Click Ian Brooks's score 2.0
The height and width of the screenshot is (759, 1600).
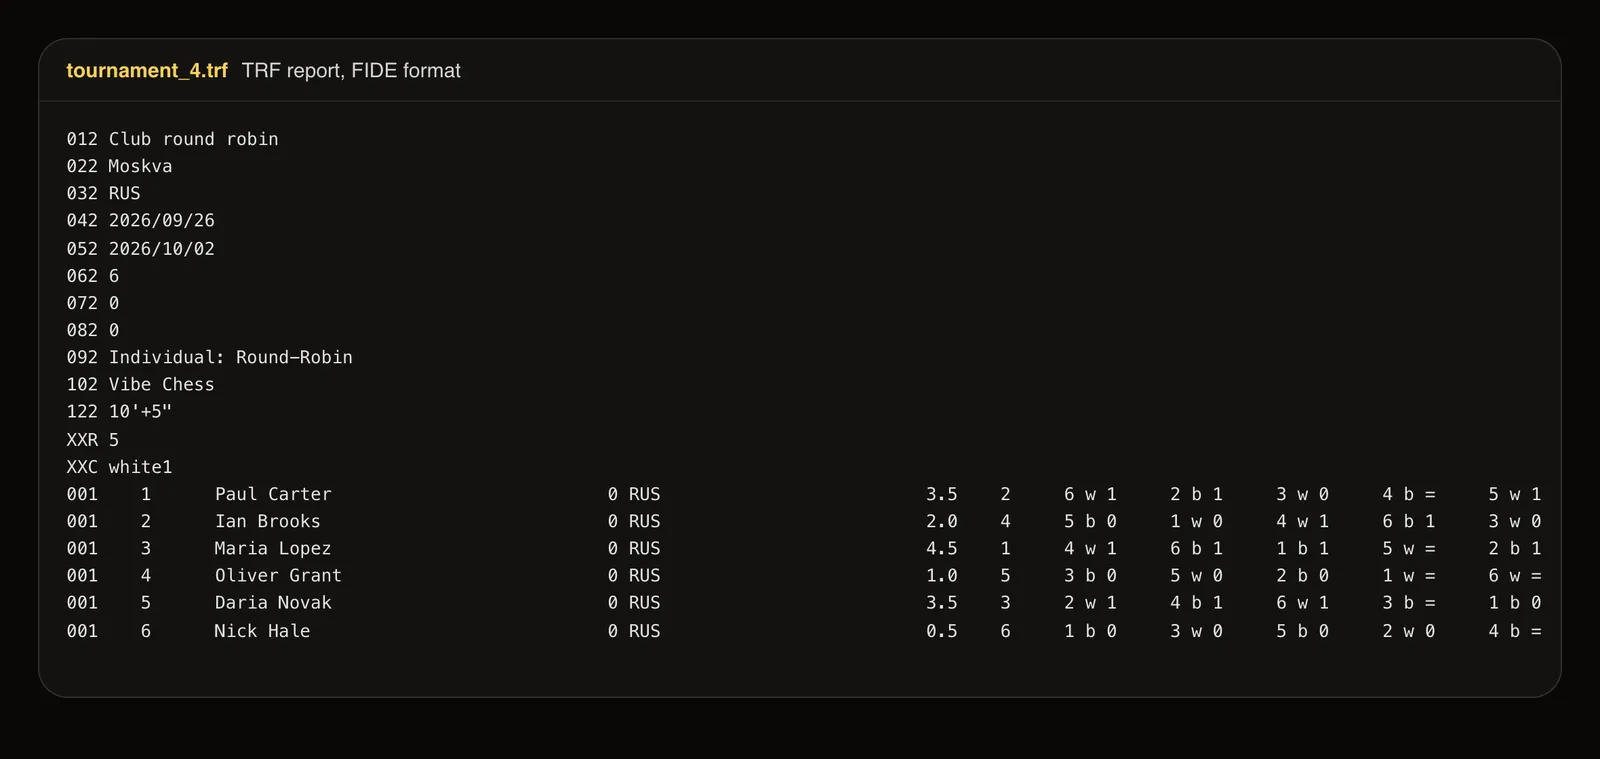(942, 521)
